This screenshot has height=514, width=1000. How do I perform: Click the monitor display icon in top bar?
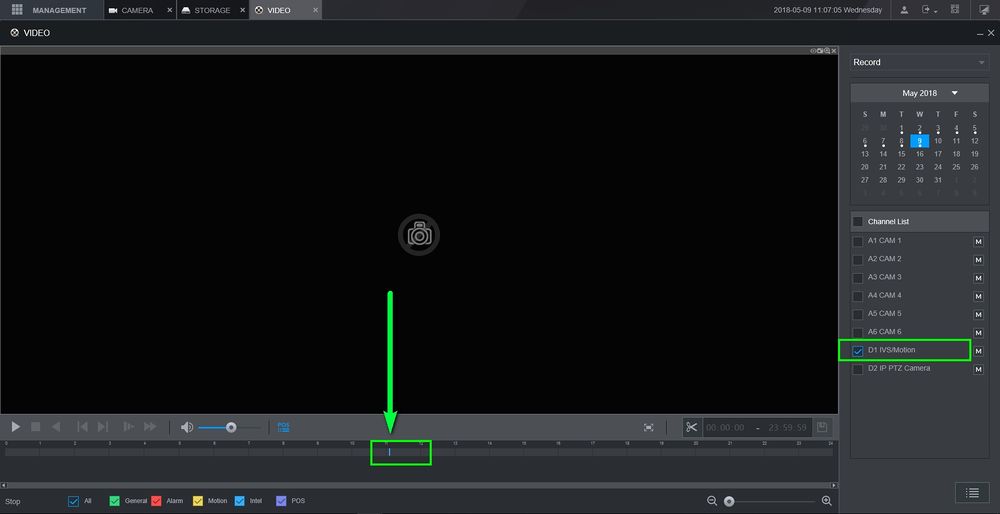(983, 10)
